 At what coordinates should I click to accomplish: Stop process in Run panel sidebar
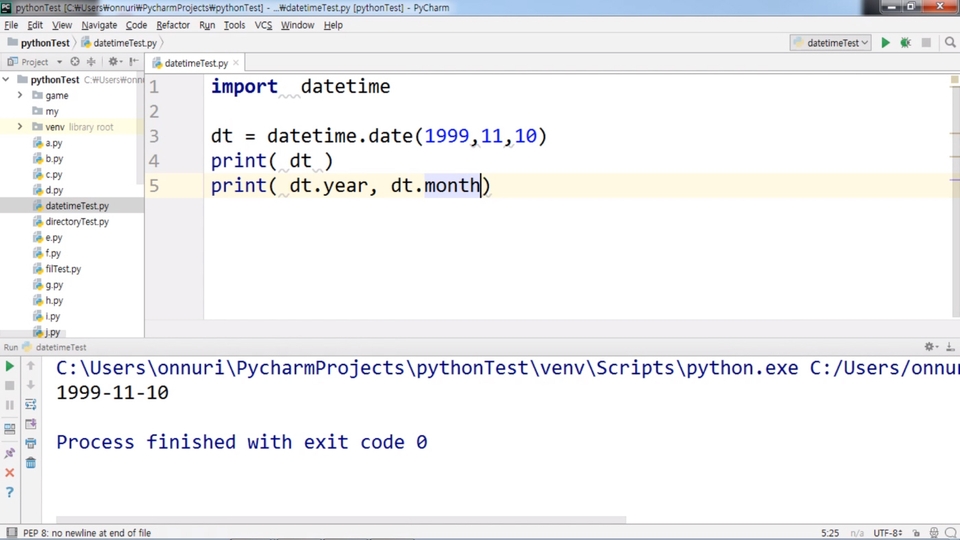pos(10,386)
